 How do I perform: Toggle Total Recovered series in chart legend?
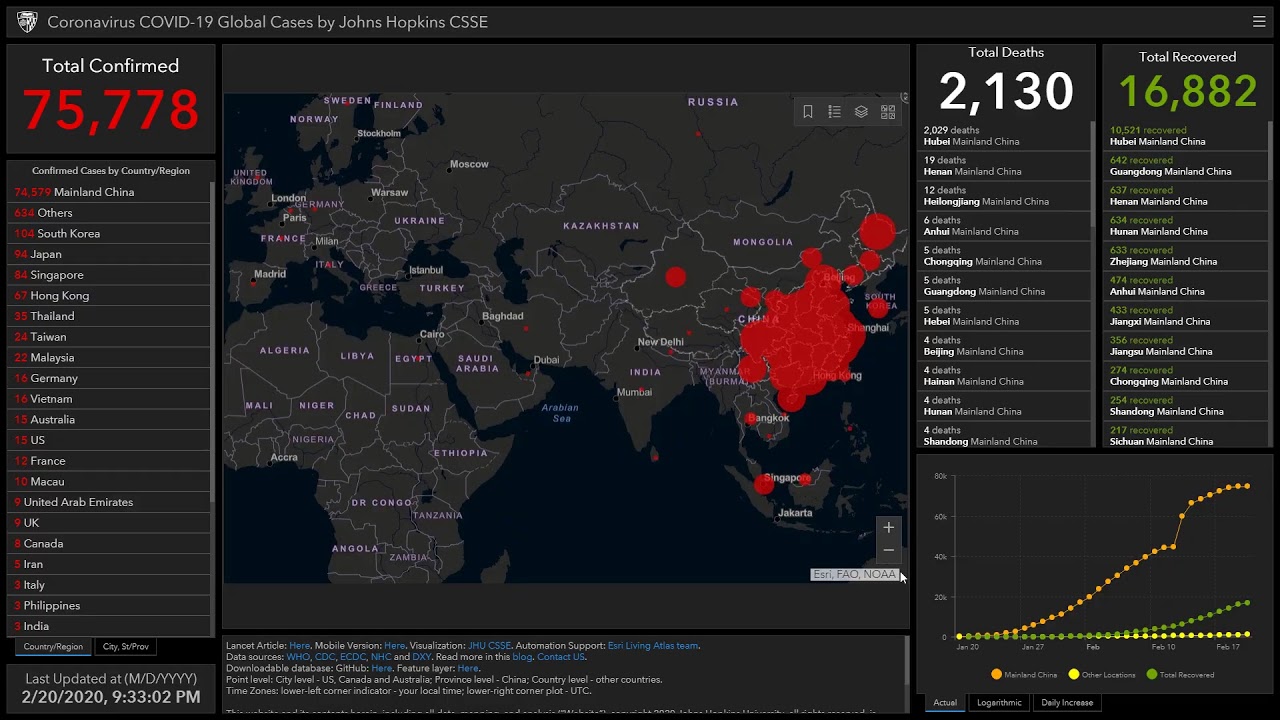click(x=1180, y=675)
